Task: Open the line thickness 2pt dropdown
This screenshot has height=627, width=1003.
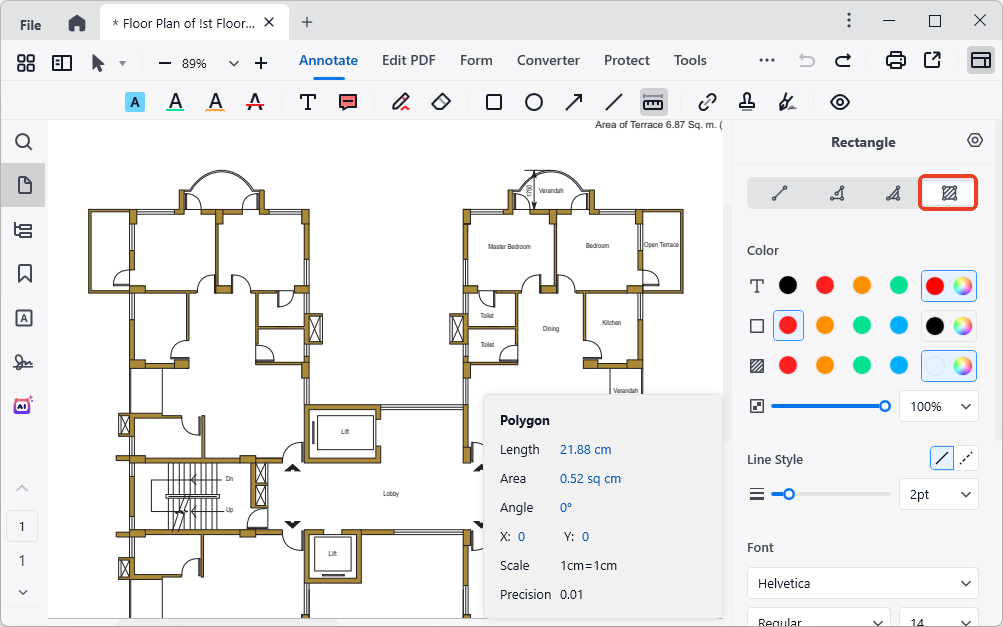Action: tap(938, 494)
